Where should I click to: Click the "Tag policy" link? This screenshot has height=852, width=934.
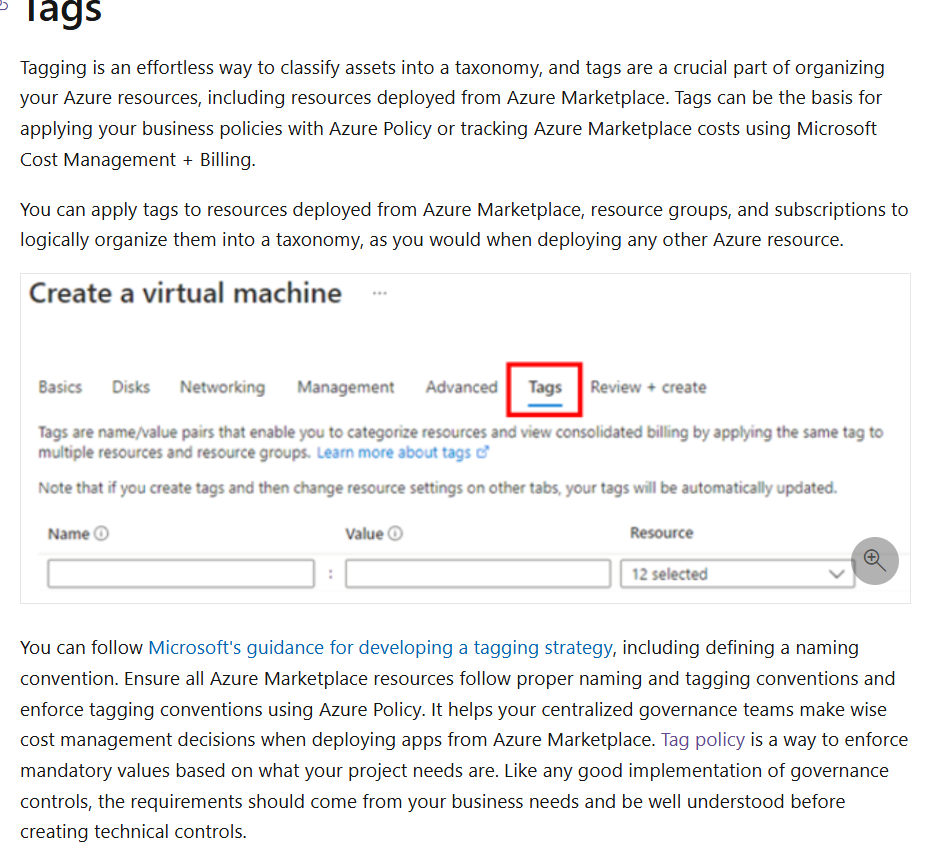coord(702,739)
